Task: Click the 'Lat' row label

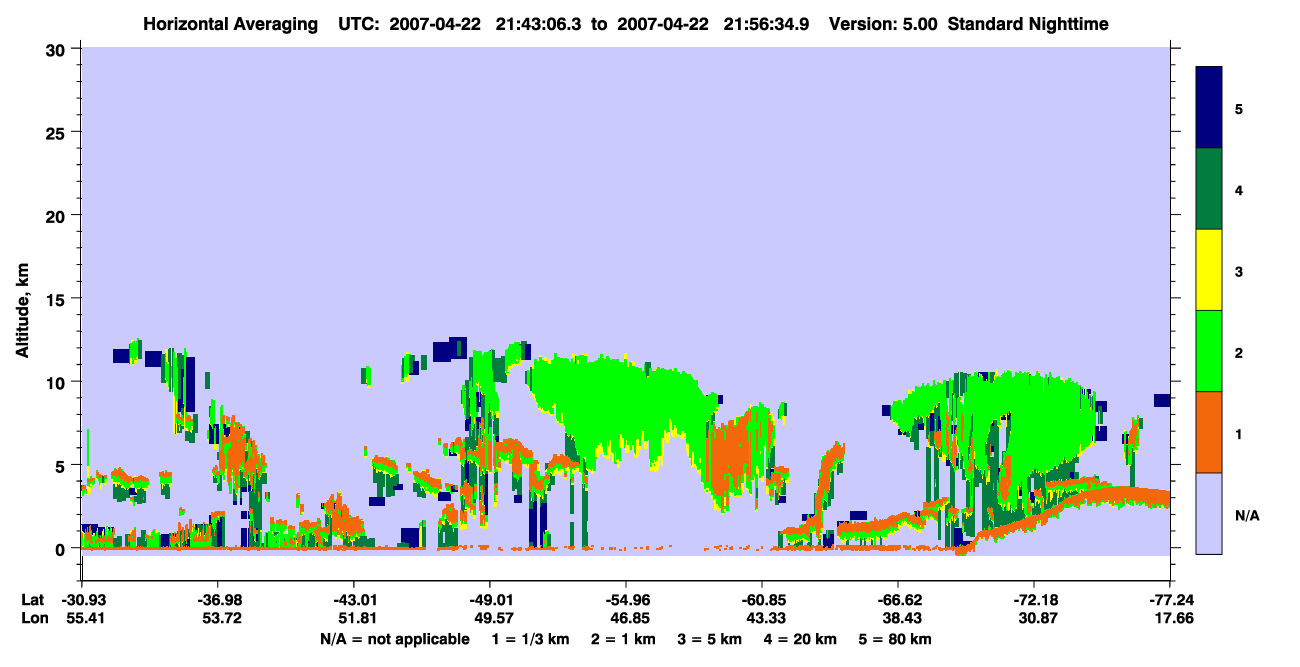Action: [x=32, y=600]
